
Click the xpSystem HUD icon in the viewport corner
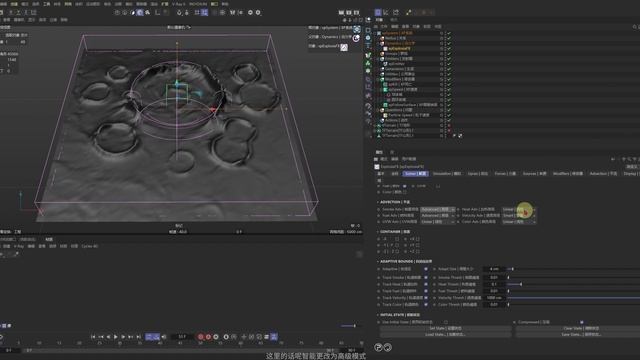click(357, 29)
